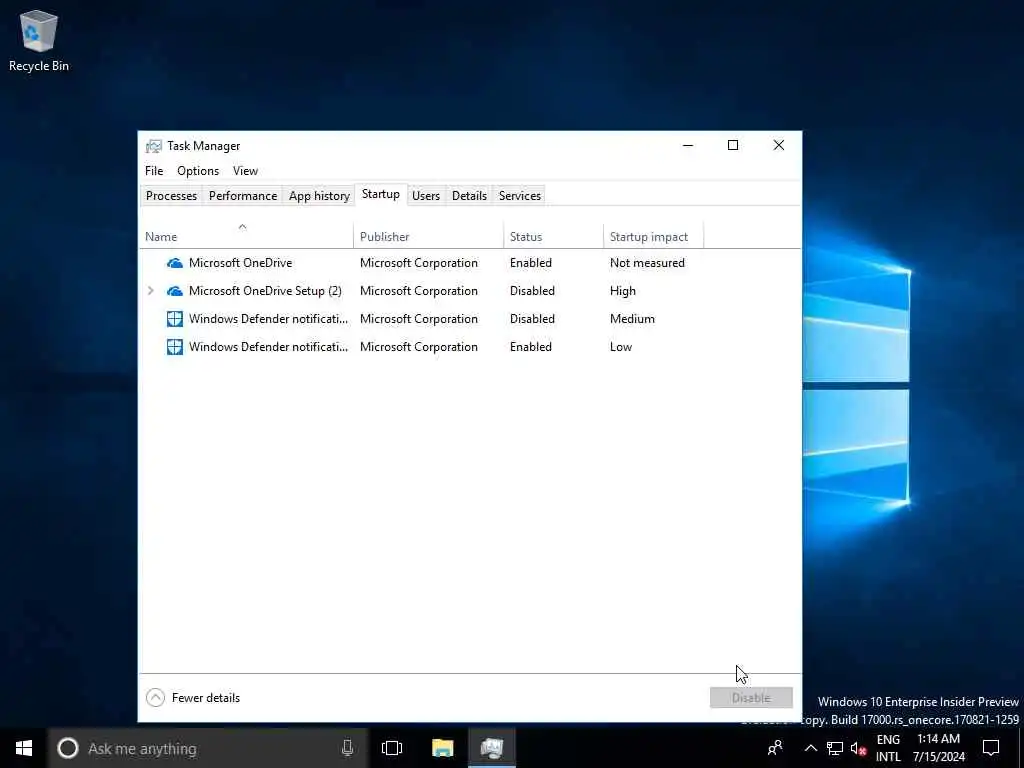Switch to the Users tab
The height and width of the screenshot is (768, 1024).
(426, 196)
